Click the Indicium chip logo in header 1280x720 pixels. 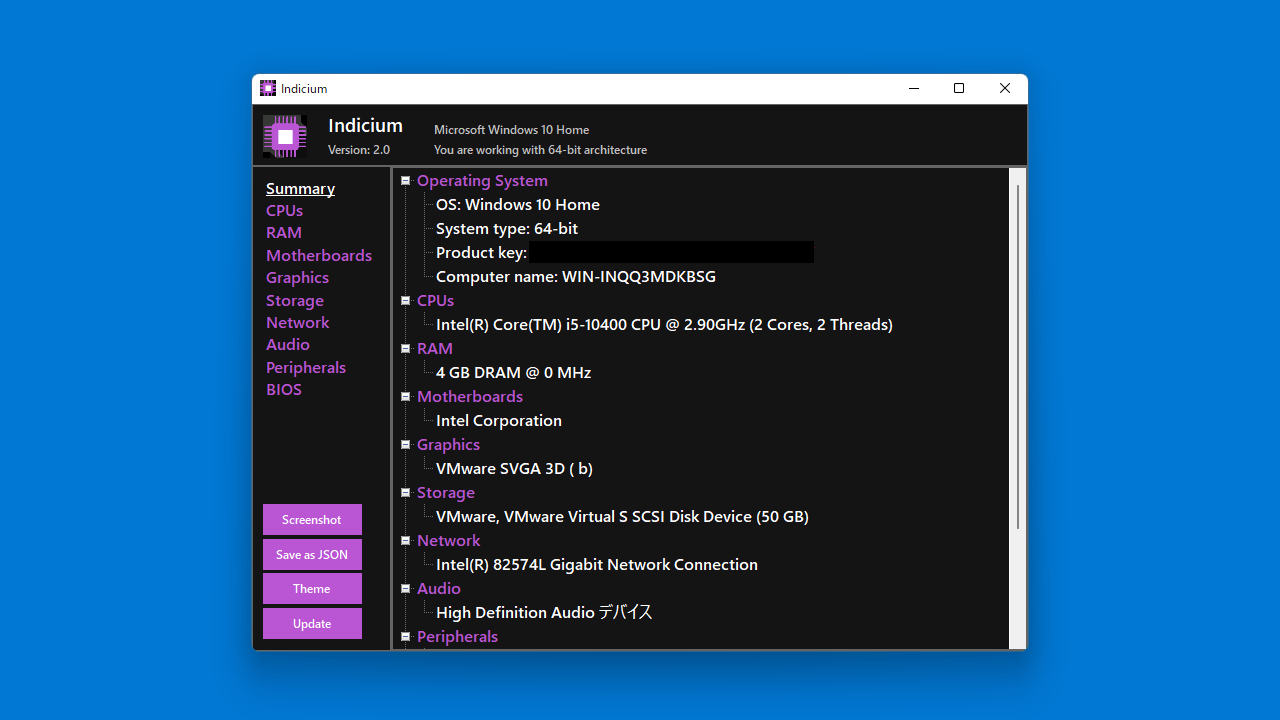tap(284, 136)
